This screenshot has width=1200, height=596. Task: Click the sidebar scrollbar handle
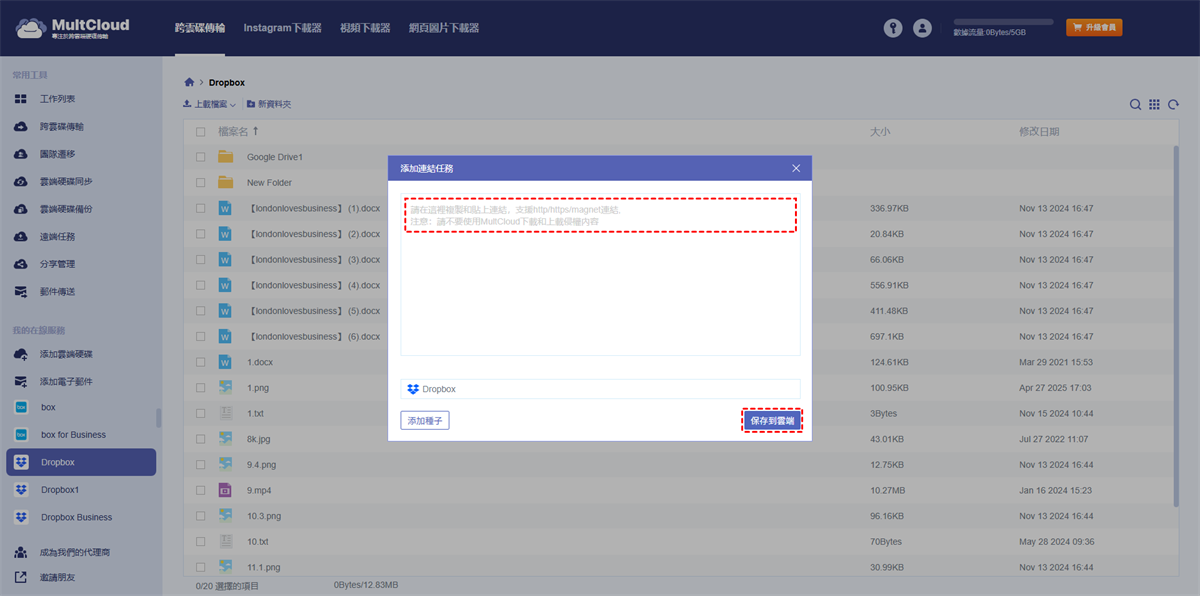(158, 418)
